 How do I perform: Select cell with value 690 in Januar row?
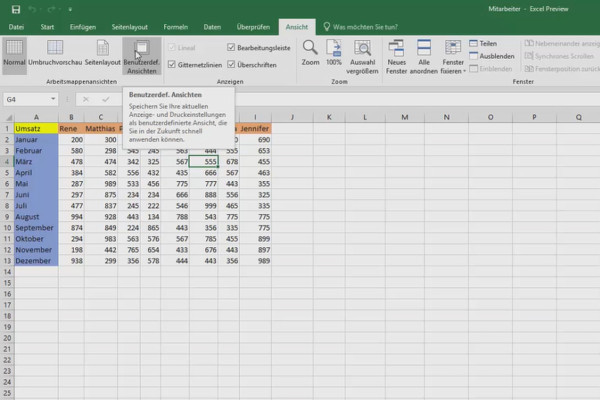255,140
